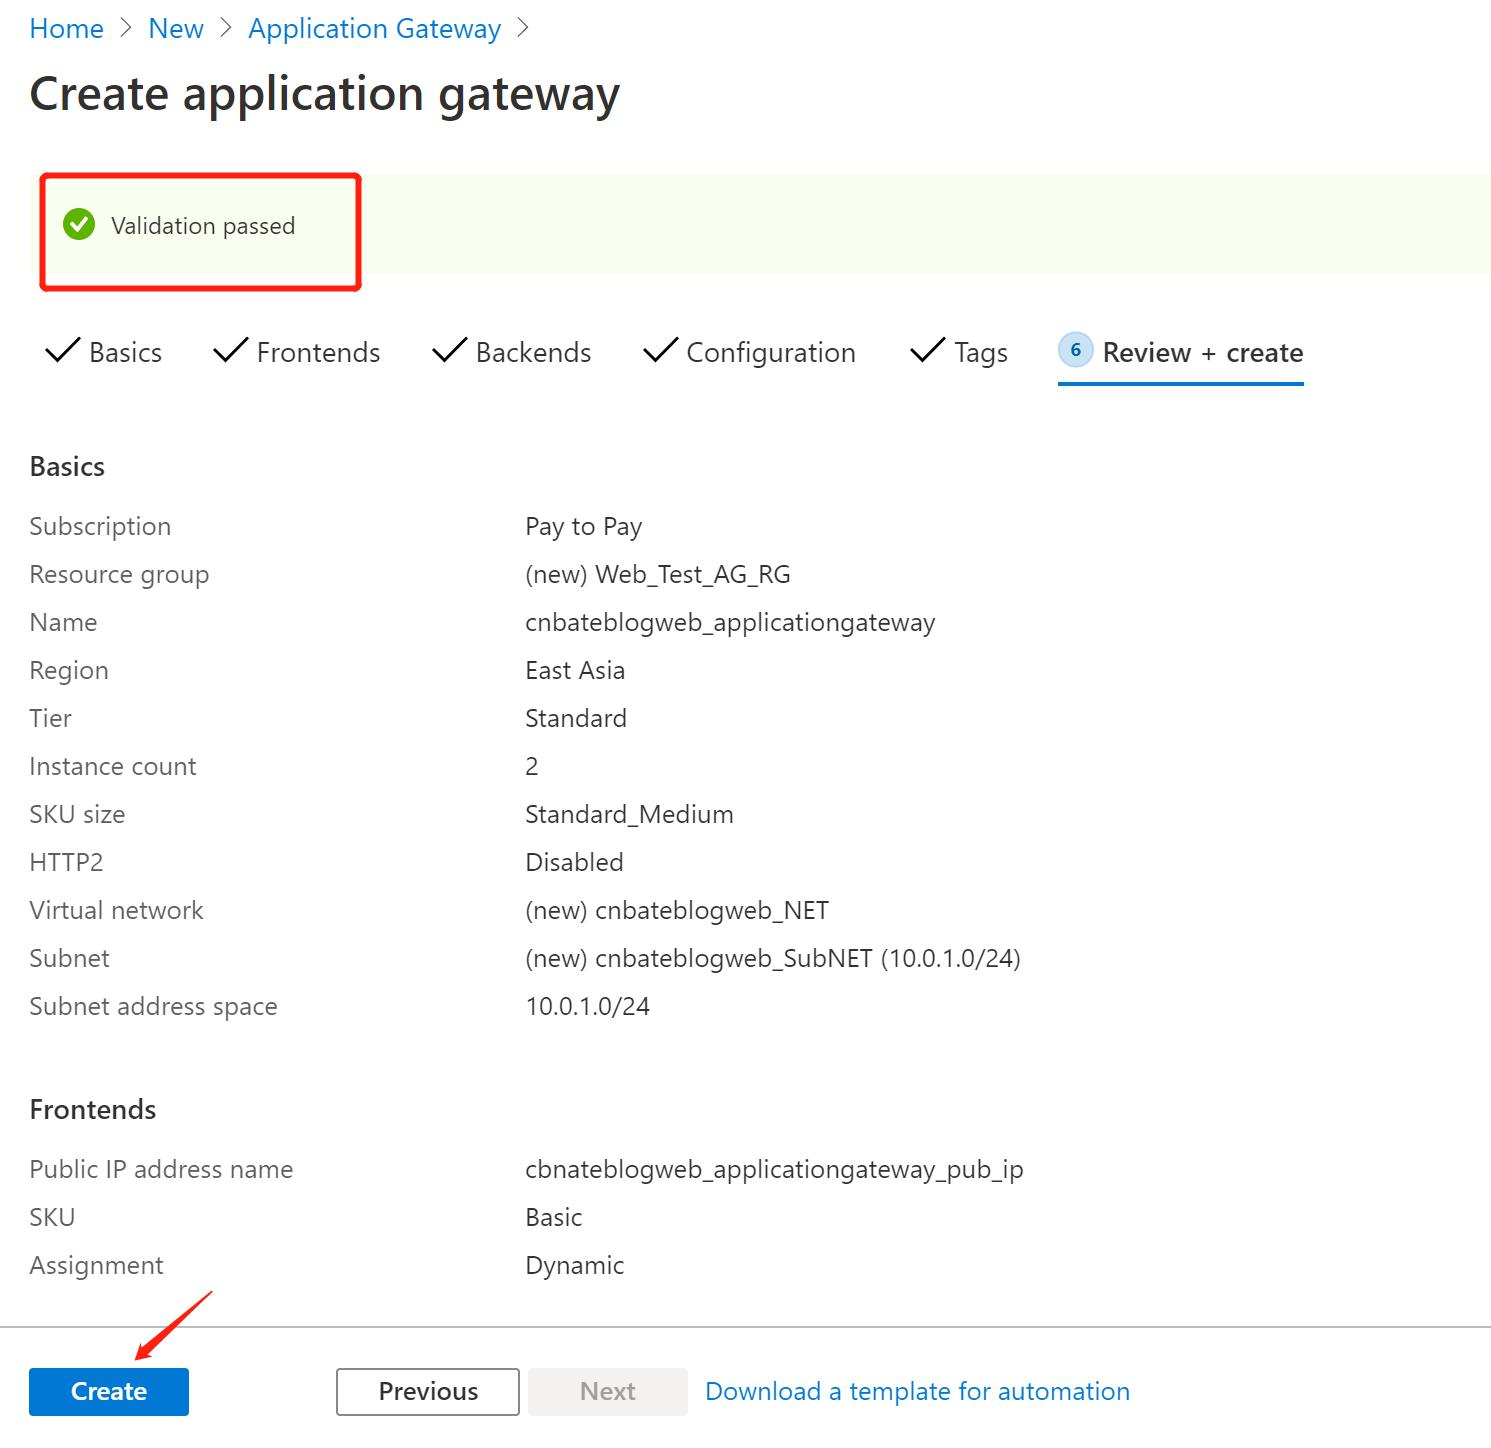1491x1448 pixels.
Task: Open Download a template for automation
Action: click(917, 1391)
